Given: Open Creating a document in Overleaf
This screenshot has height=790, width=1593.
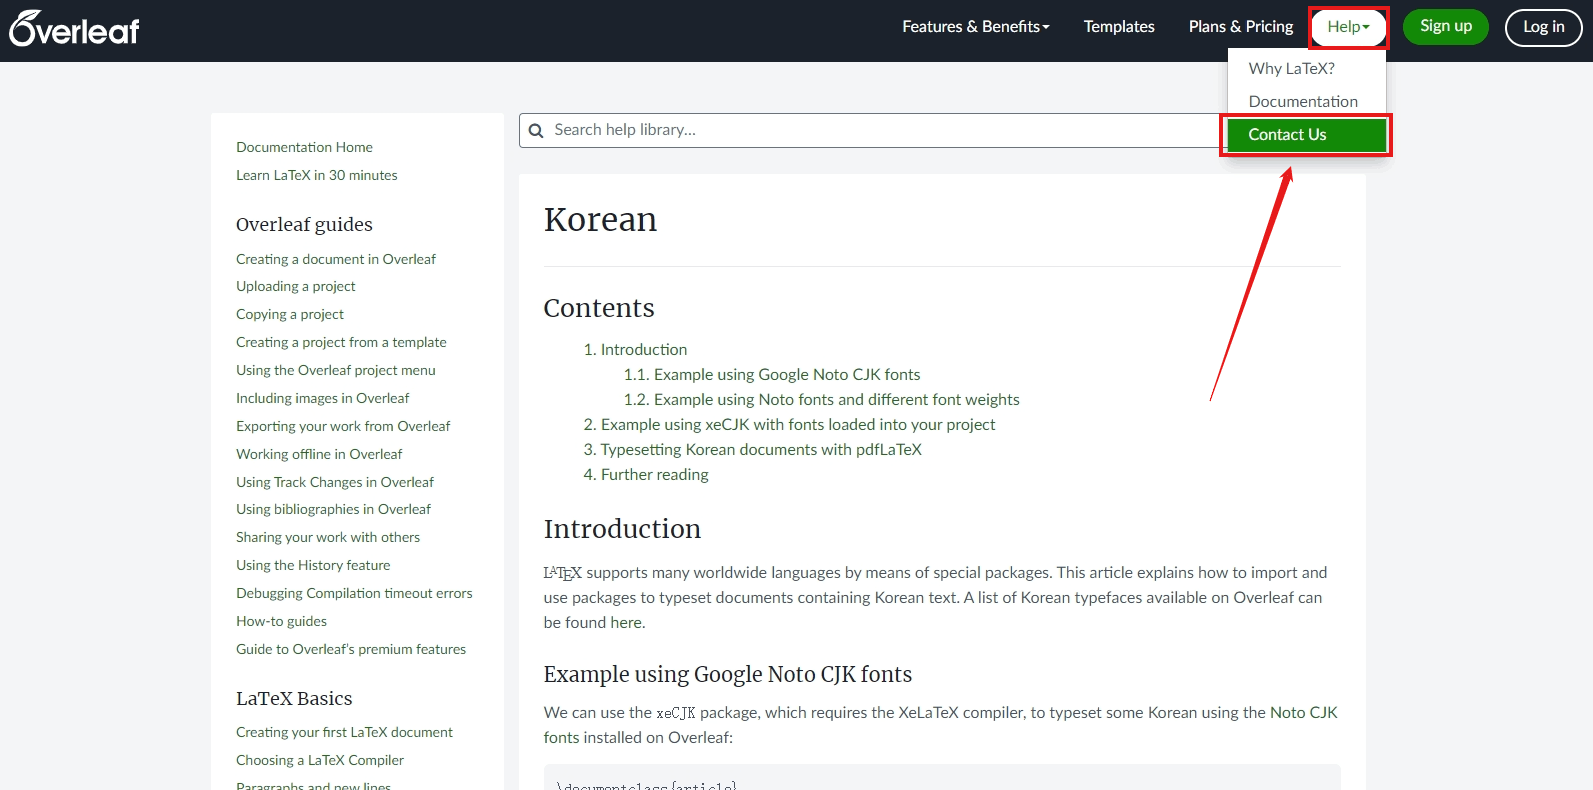Looking at the screenshot, I should pyautogui.click(x=336, y=259).
